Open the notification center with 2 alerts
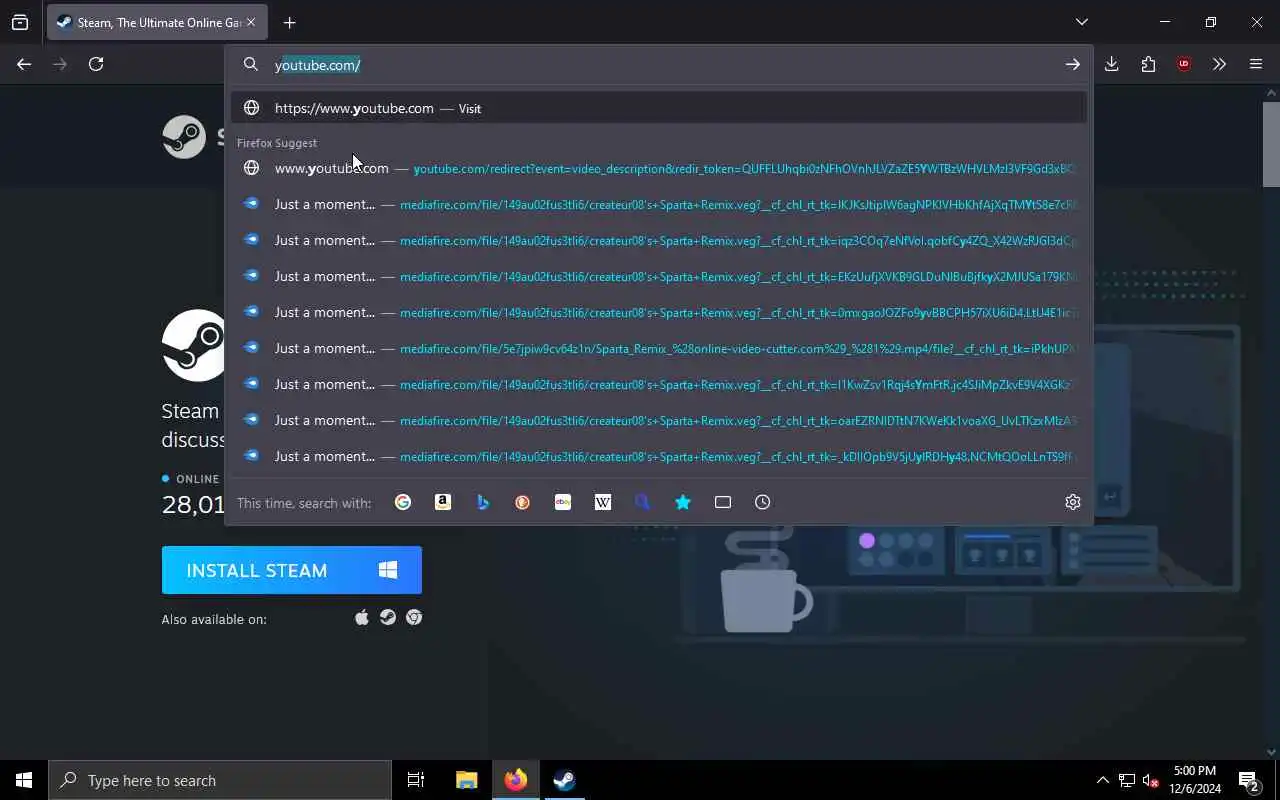The width and height of the screenshot is (1280, 800). tap(1249, 780)
